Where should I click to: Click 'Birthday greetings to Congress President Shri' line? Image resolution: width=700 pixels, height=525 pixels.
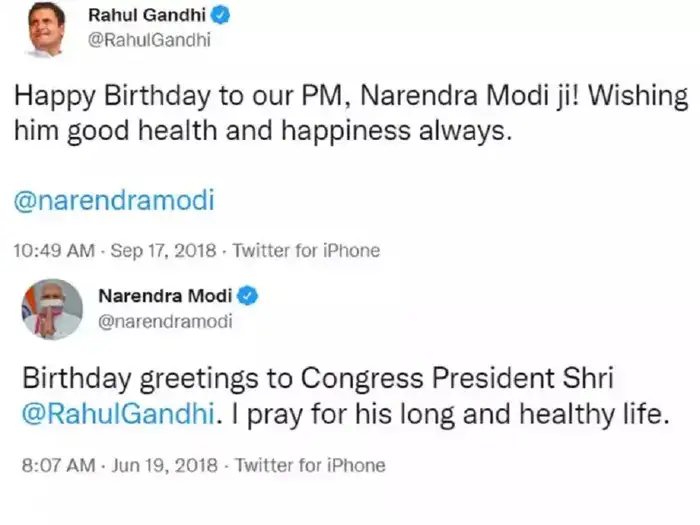316,379
